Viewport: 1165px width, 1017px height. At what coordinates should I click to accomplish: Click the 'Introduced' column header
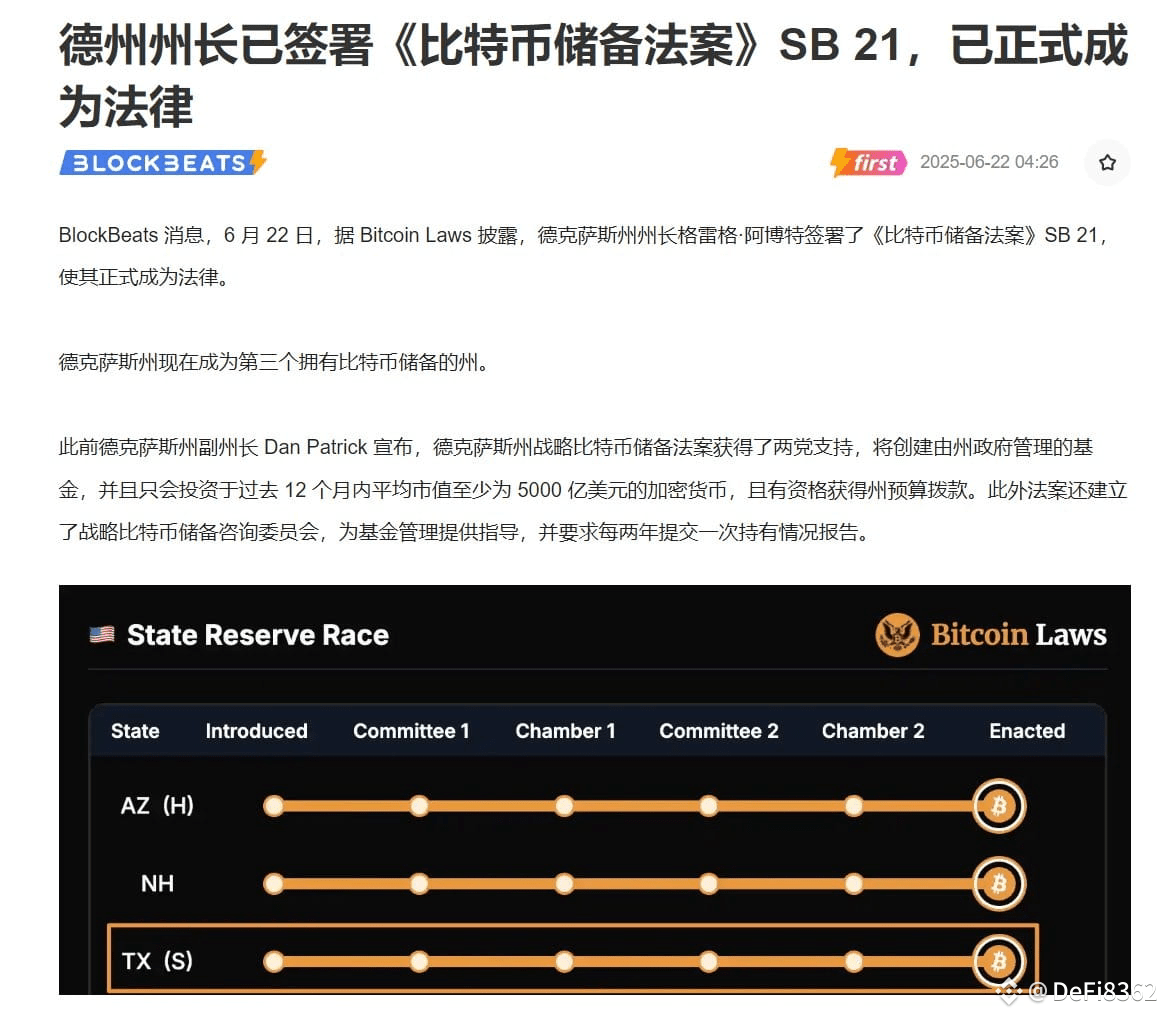(256, 731)
